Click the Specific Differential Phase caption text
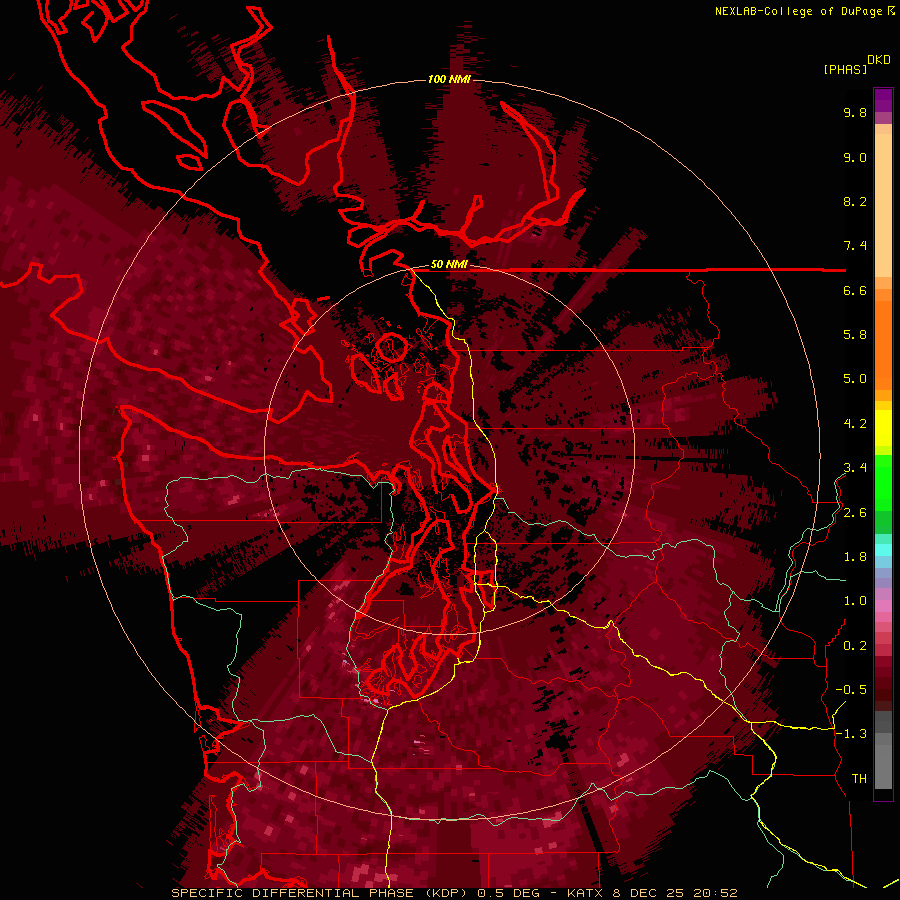Image resolution: width=900 pixels, height=900 pixels. [x=454, y=893]
